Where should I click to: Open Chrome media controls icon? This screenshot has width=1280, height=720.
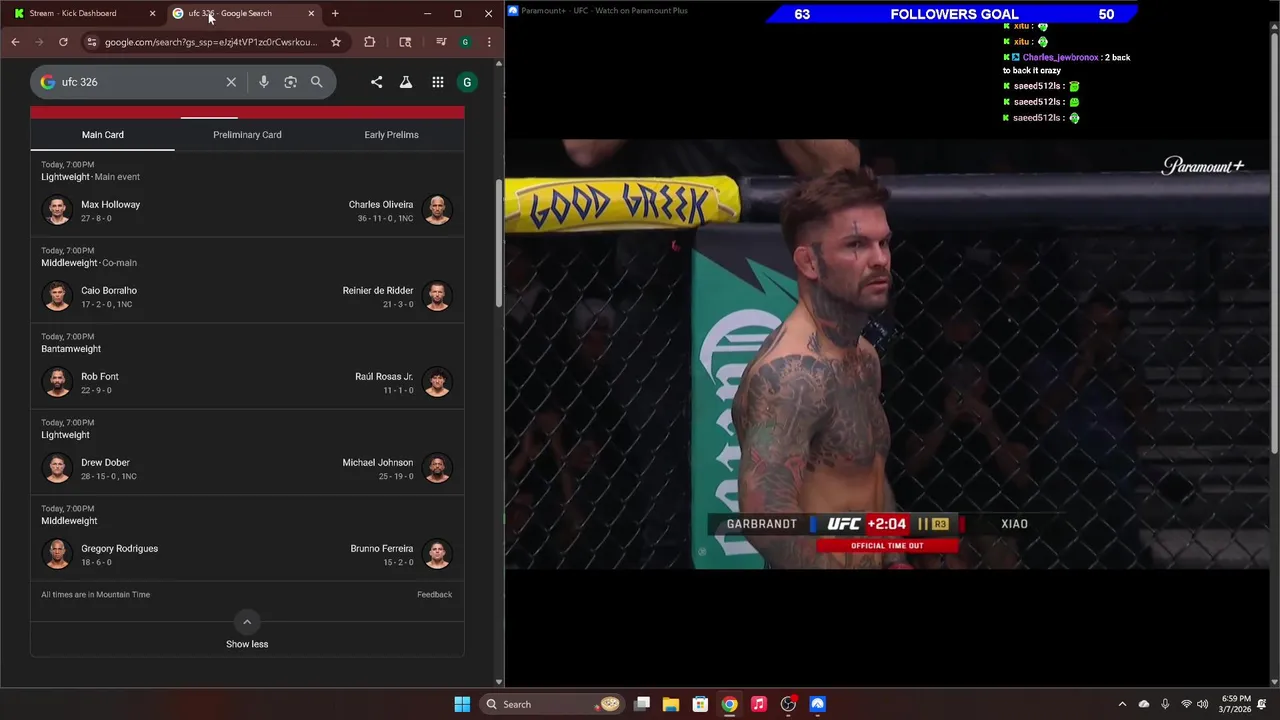tap(441, 42)
